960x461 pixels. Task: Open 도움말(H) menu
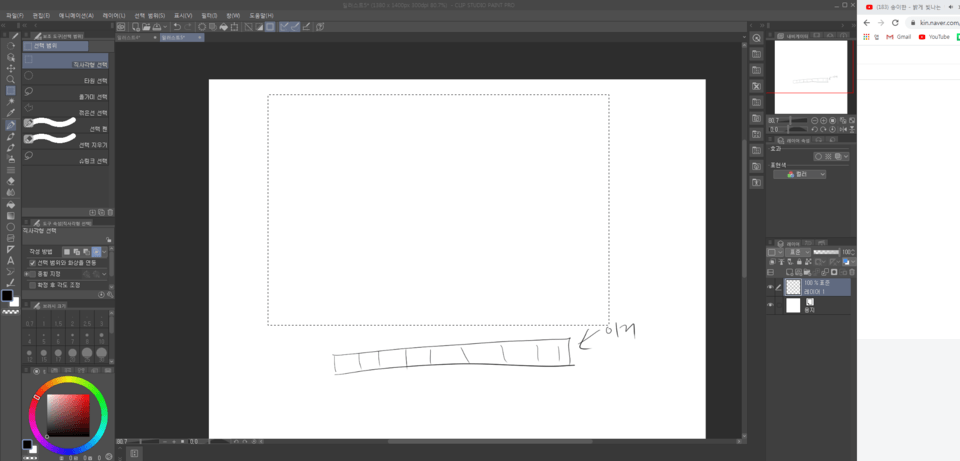click(x=261, y=15)
